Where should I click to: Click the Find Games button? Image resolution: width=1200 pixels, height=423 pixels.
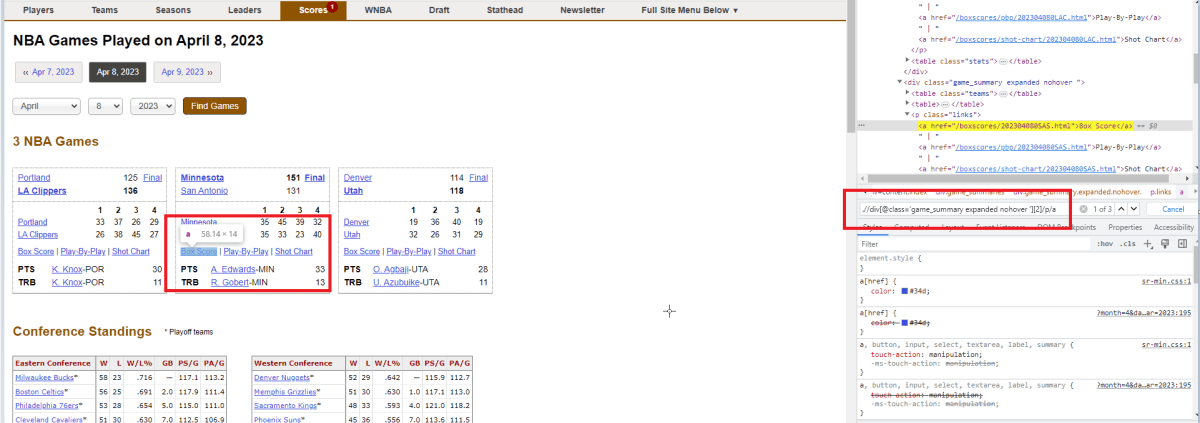215,106
